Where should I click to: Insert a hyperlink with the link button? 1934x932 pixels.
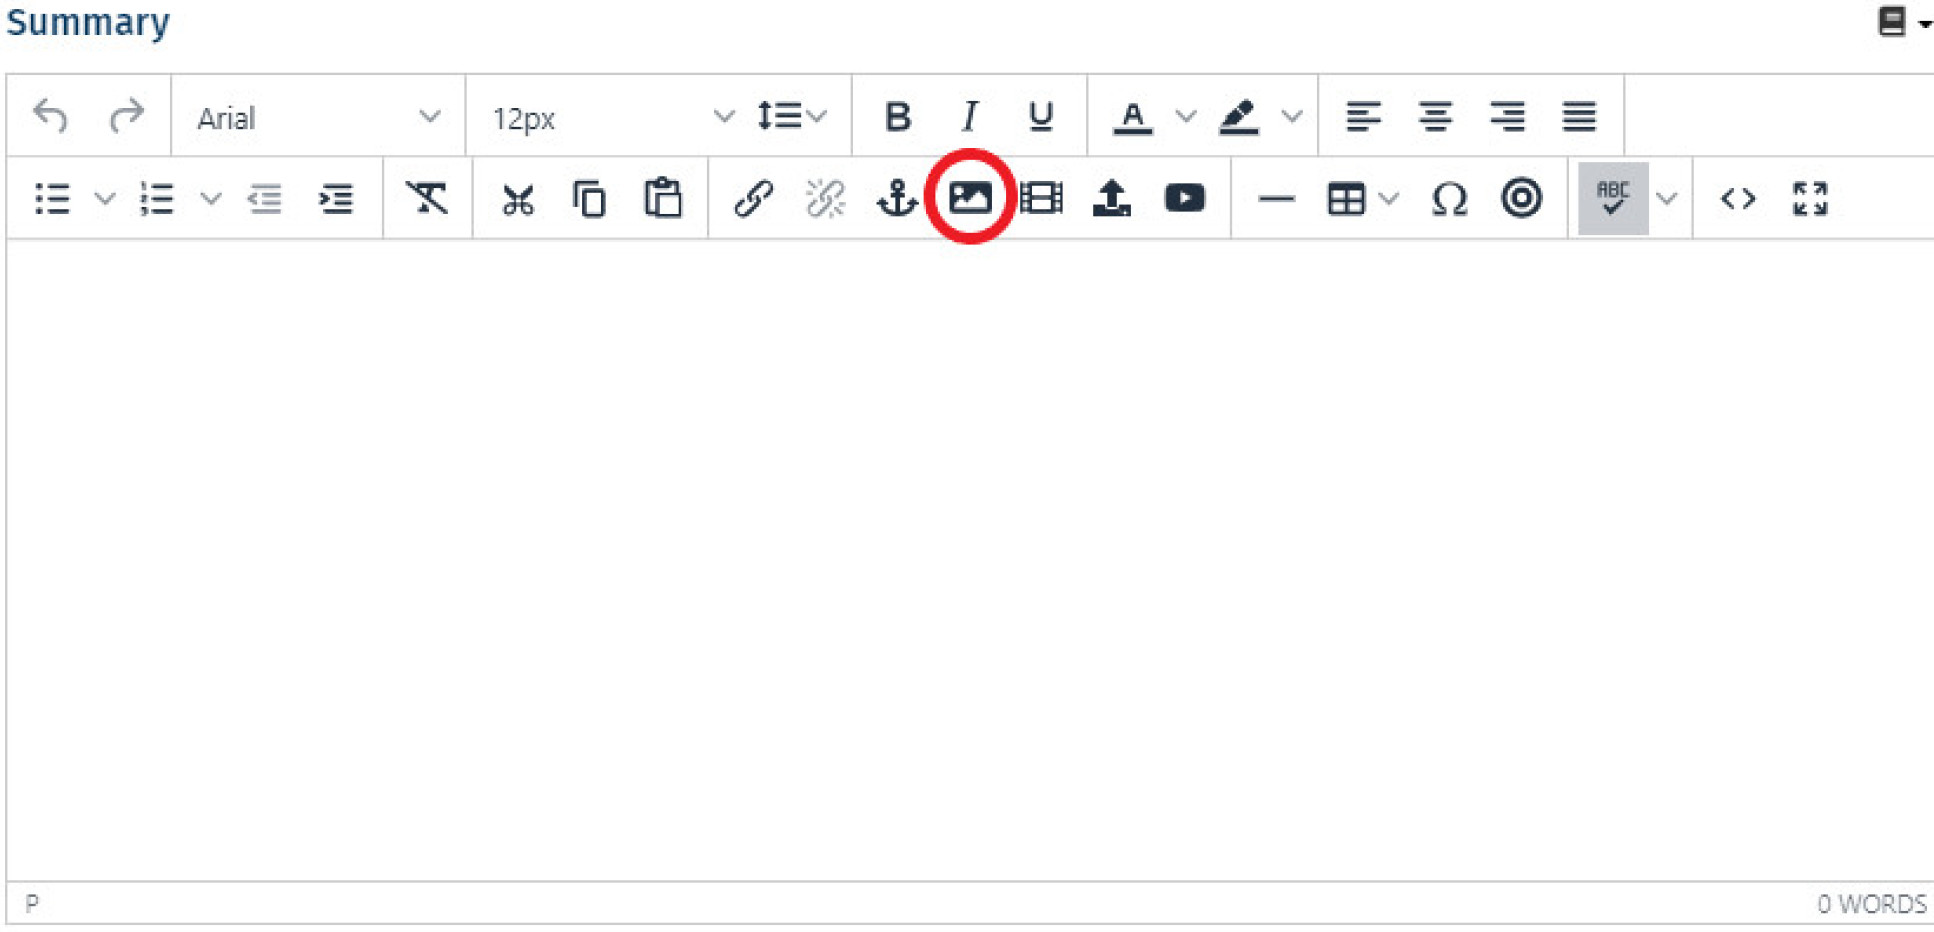tap(752, 198)
